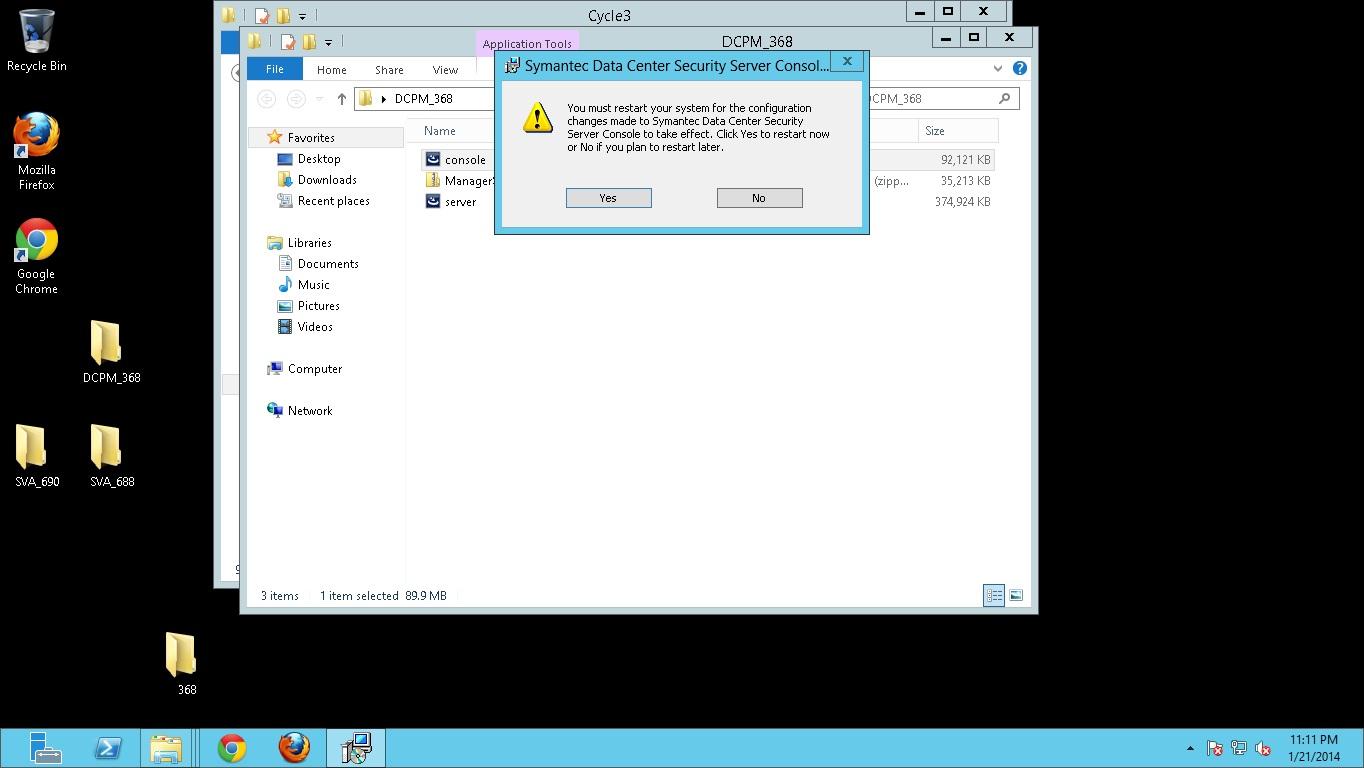Select the Google Chrome desktop shortcut
This screenshot has width=1364, height=768.
pos(37,257)
